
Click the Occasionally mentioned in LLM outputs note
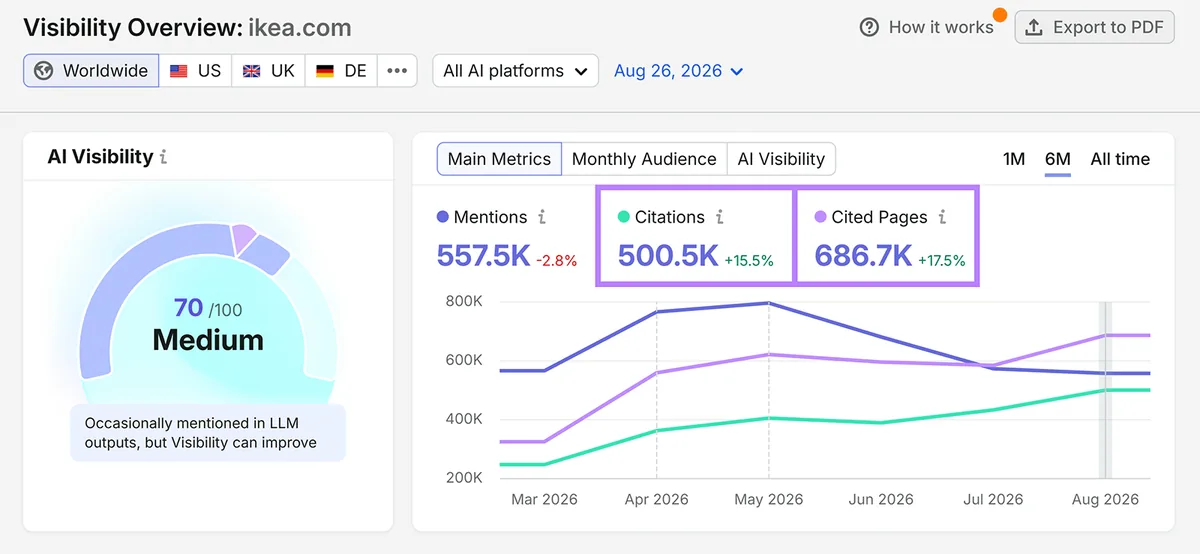(208, 433)
